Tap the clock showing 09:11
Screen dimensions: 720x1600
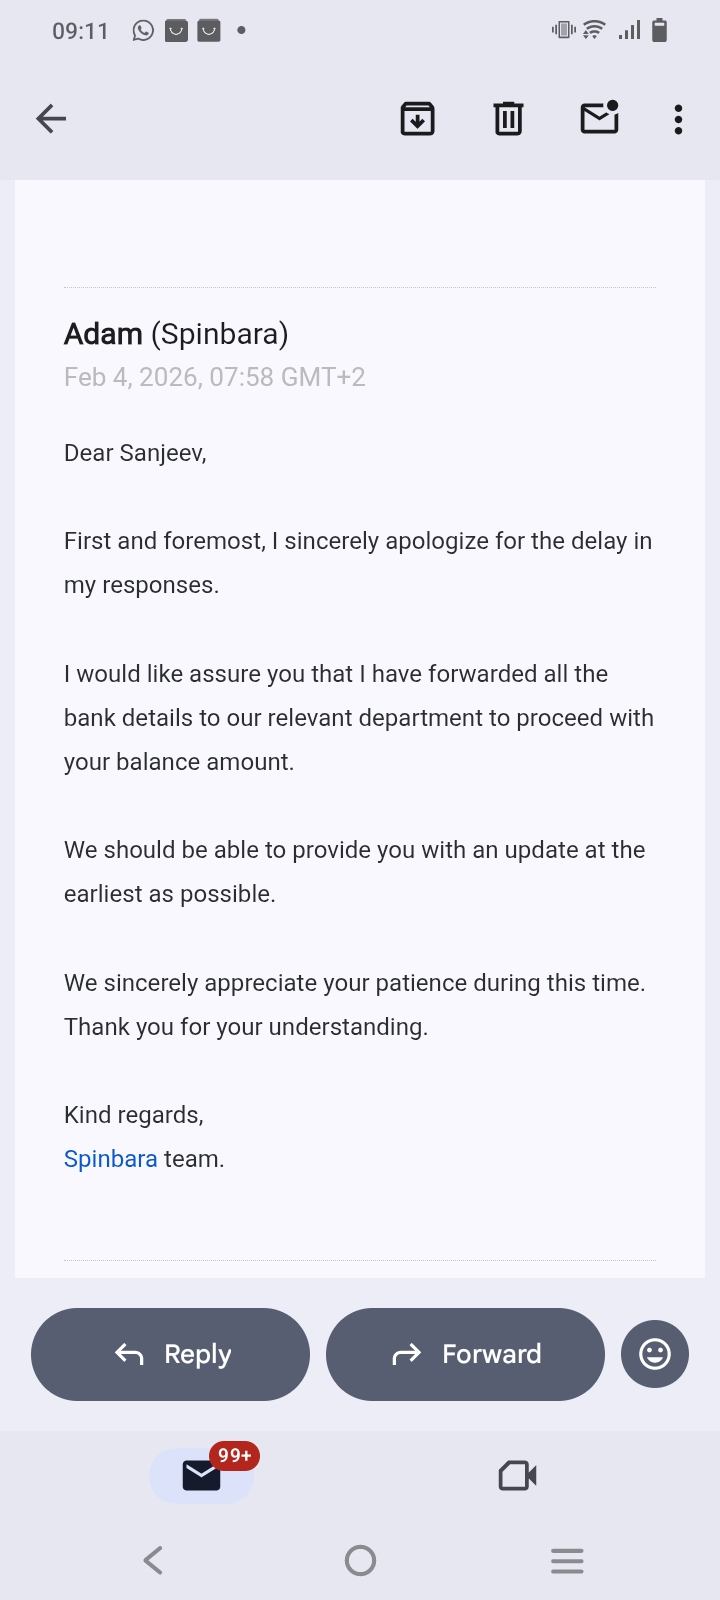point(80,31)
